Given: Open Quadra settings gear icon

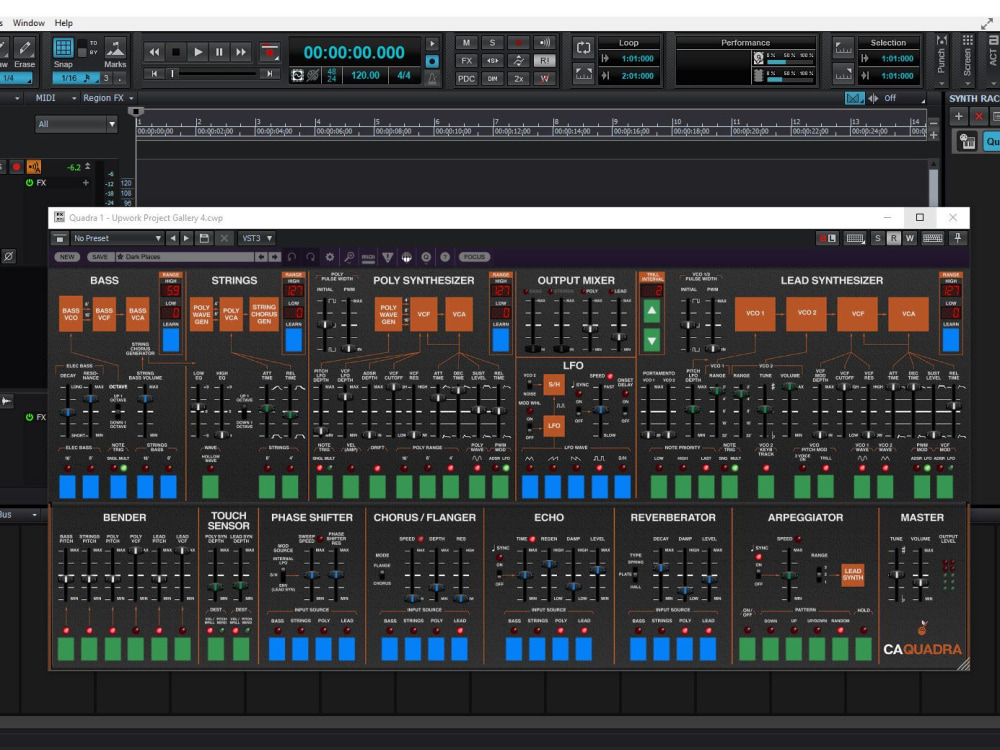Looking at the screenshot, I should click(x=330, y=257).
